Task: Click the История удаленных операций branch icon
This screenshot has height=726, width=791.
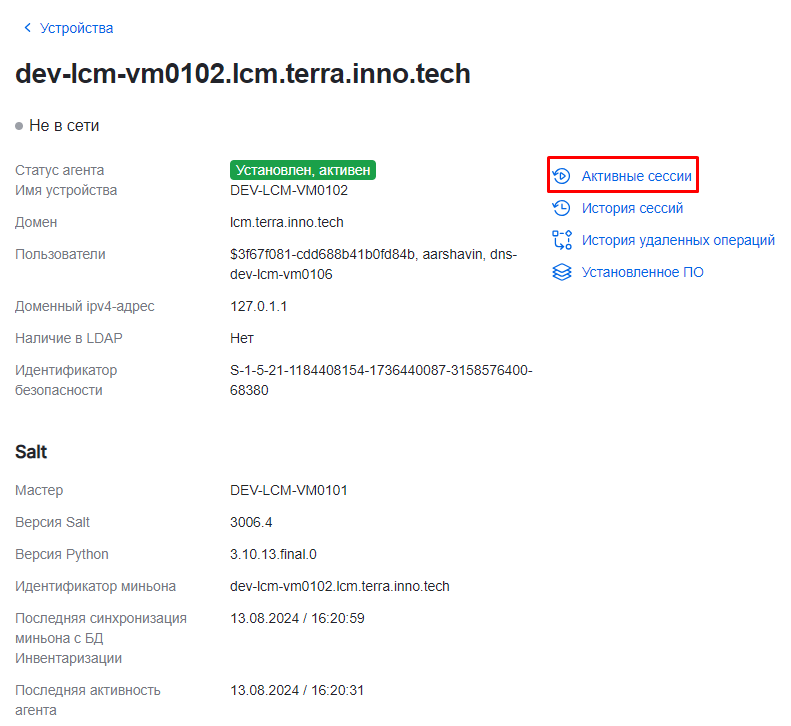Action: pyautogui.click(x=562, y=240)
